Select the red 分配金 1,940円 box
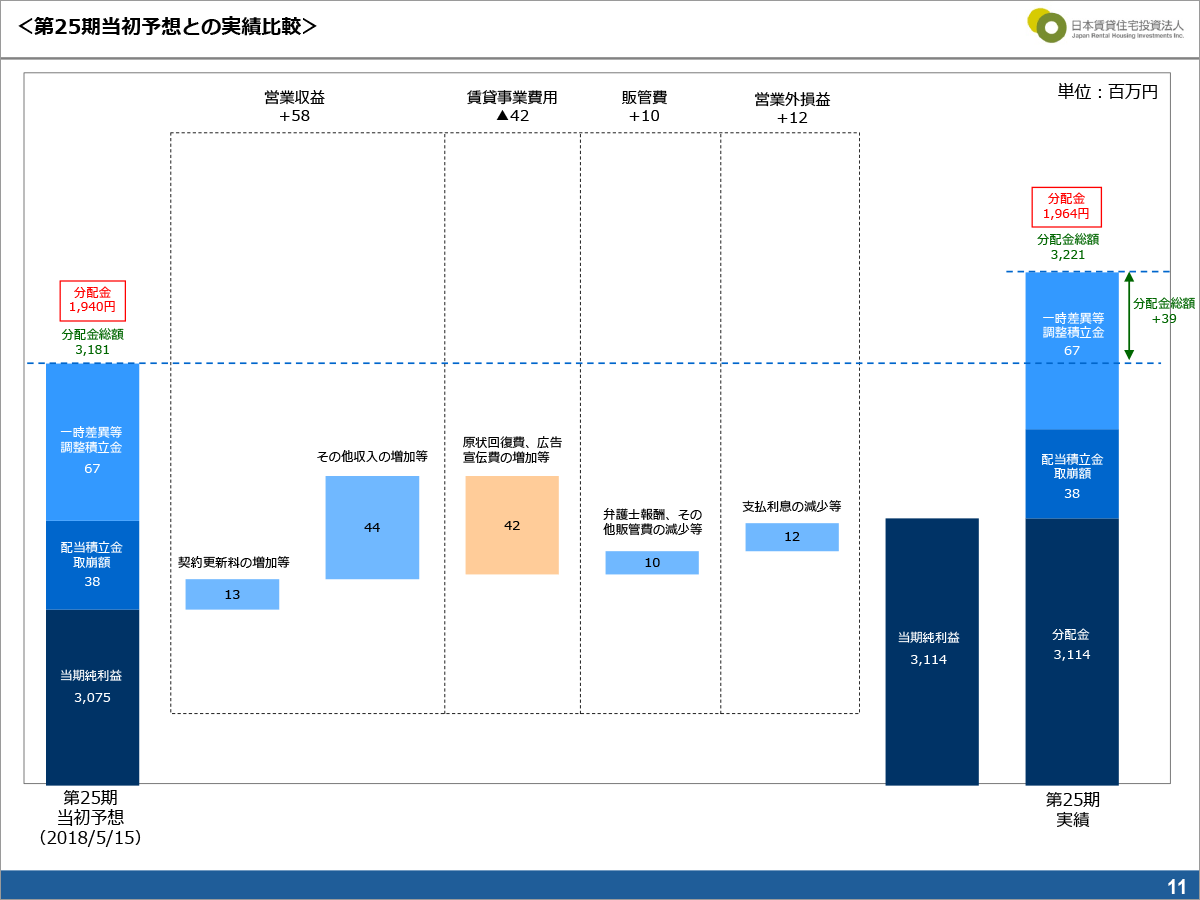 click(92, 300)
